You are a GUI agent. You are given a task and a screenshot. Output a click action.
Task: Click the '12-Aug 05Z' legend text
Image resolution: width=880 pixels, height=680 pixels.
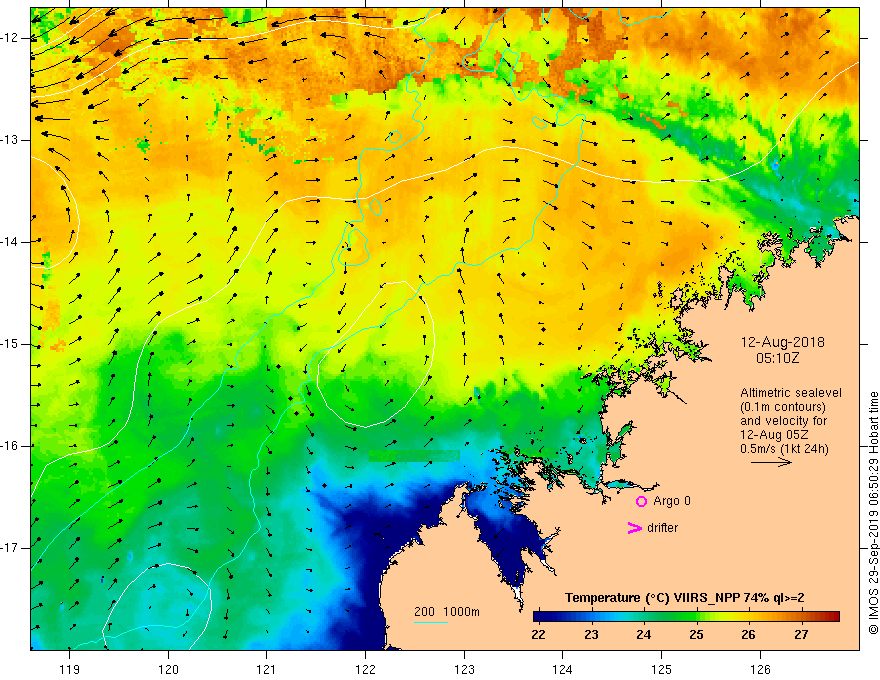point(775,435)
